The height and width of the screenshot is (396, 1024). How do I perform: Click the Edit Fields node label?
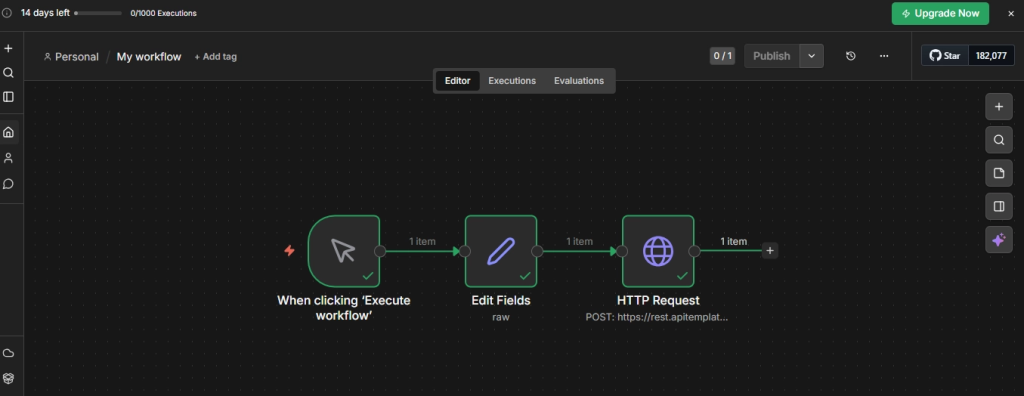(501, 301)
